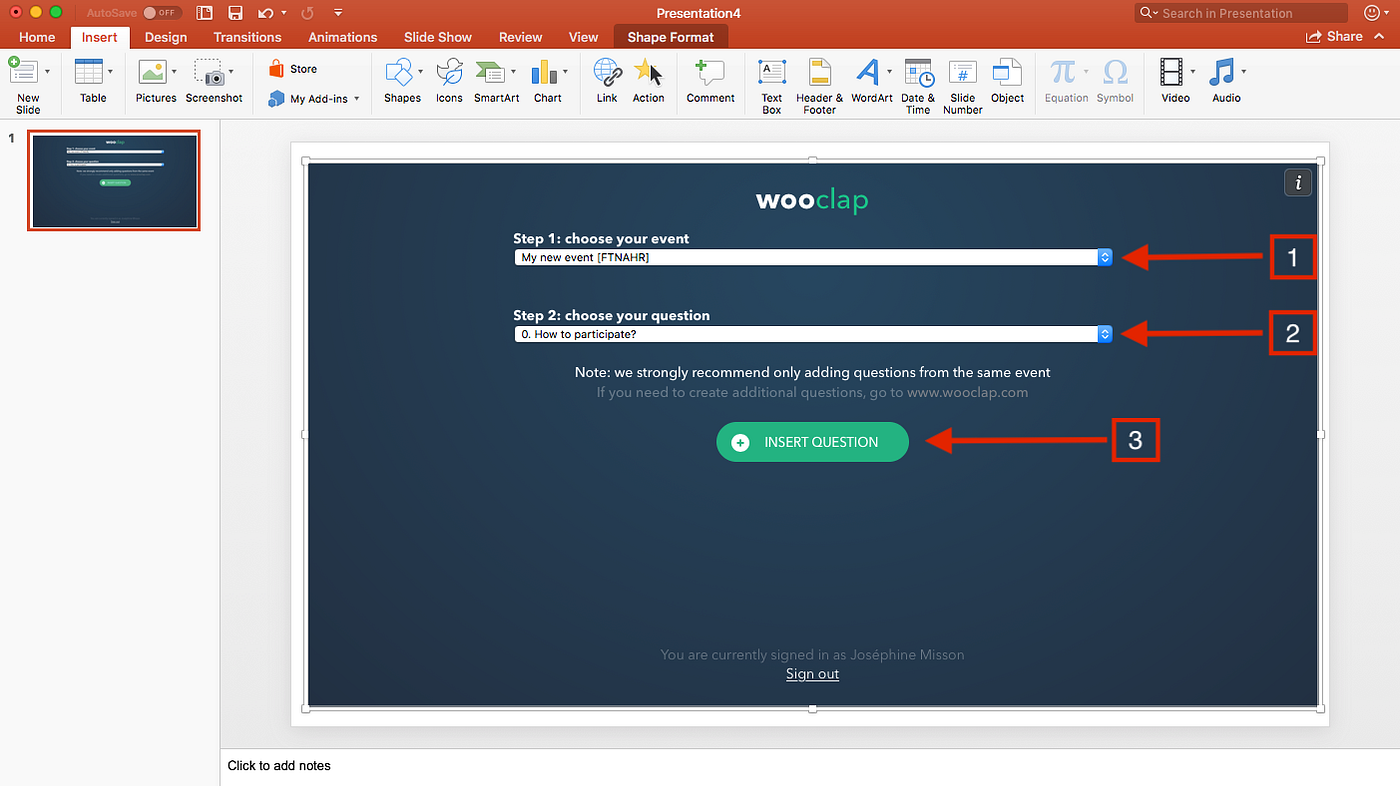Click the INSERT QUESTION button

point(812,442)
